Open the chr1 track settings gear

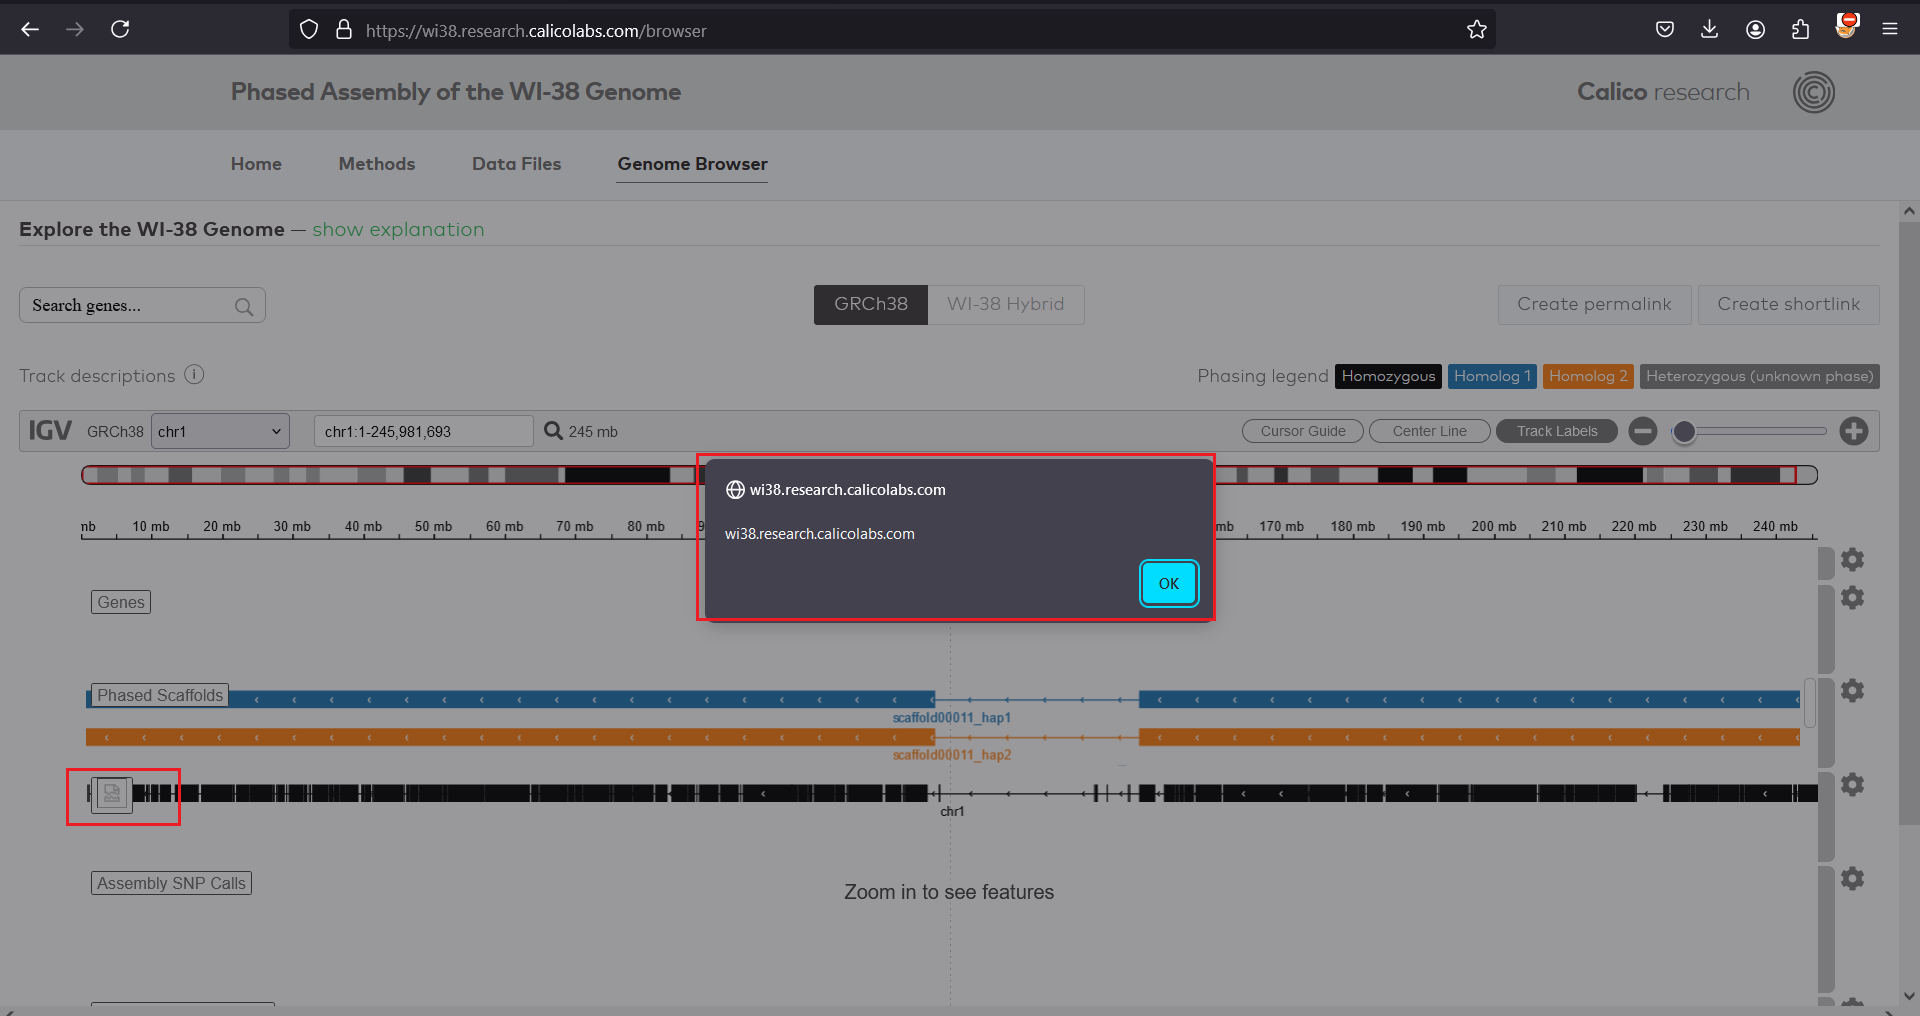pos(1853,785)
